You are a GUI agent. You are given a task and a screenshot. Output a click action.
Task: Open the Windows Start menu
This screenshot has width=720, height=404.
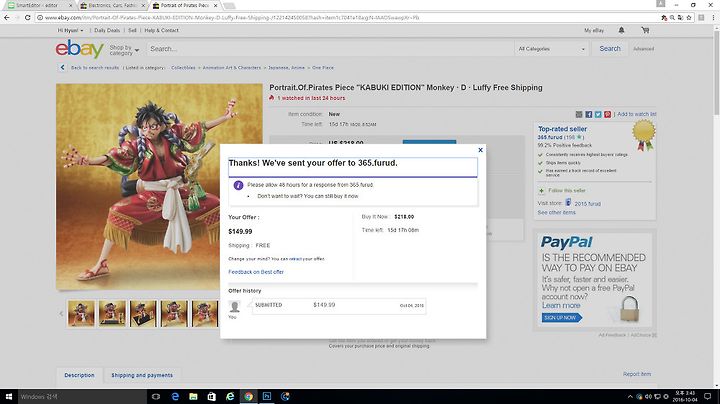point(9,396)
